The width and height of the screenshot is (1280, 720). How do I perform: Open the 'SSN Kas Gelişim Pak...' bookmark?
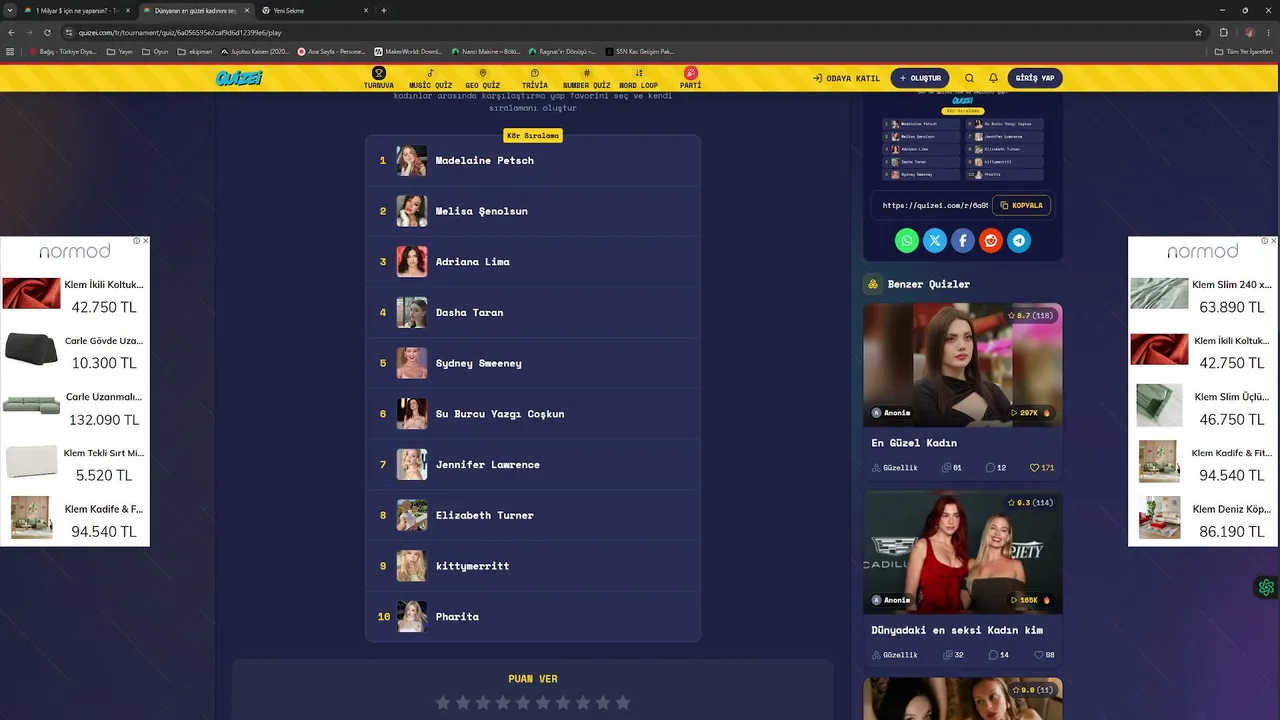click(x=640, y=51)
